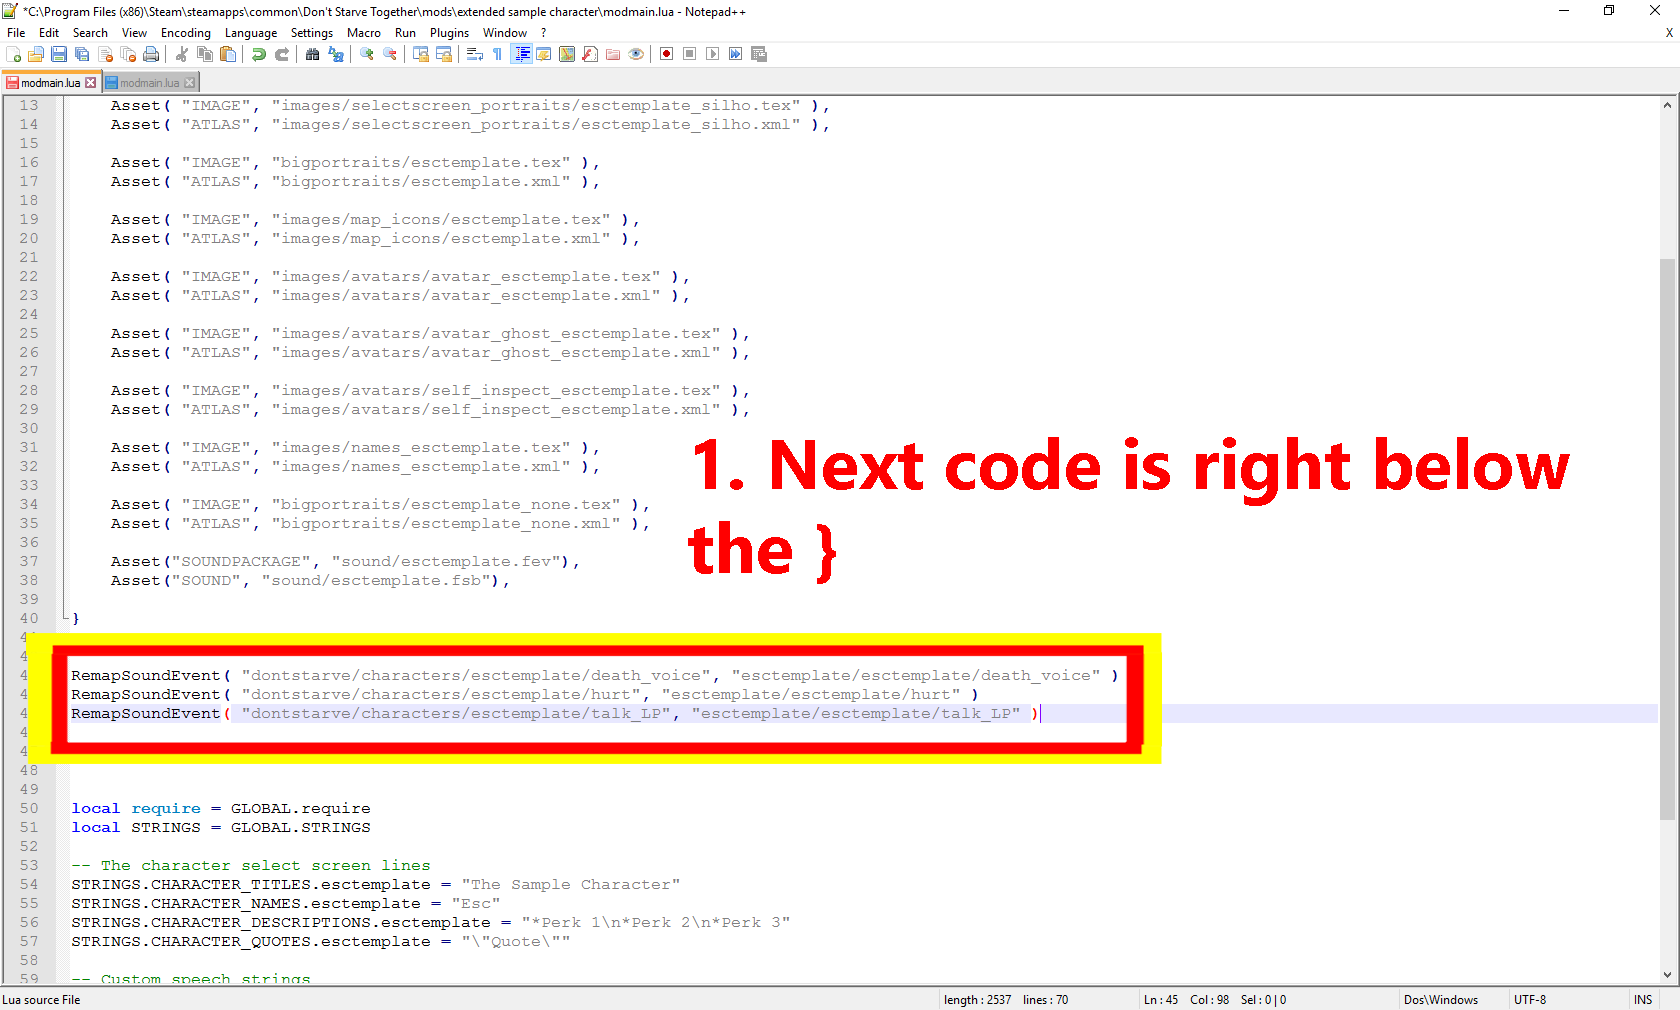Click the Close document toolbar icon
This screenshot has width=1680, height=1010.
pyautogui.click(x=105, y=54)
